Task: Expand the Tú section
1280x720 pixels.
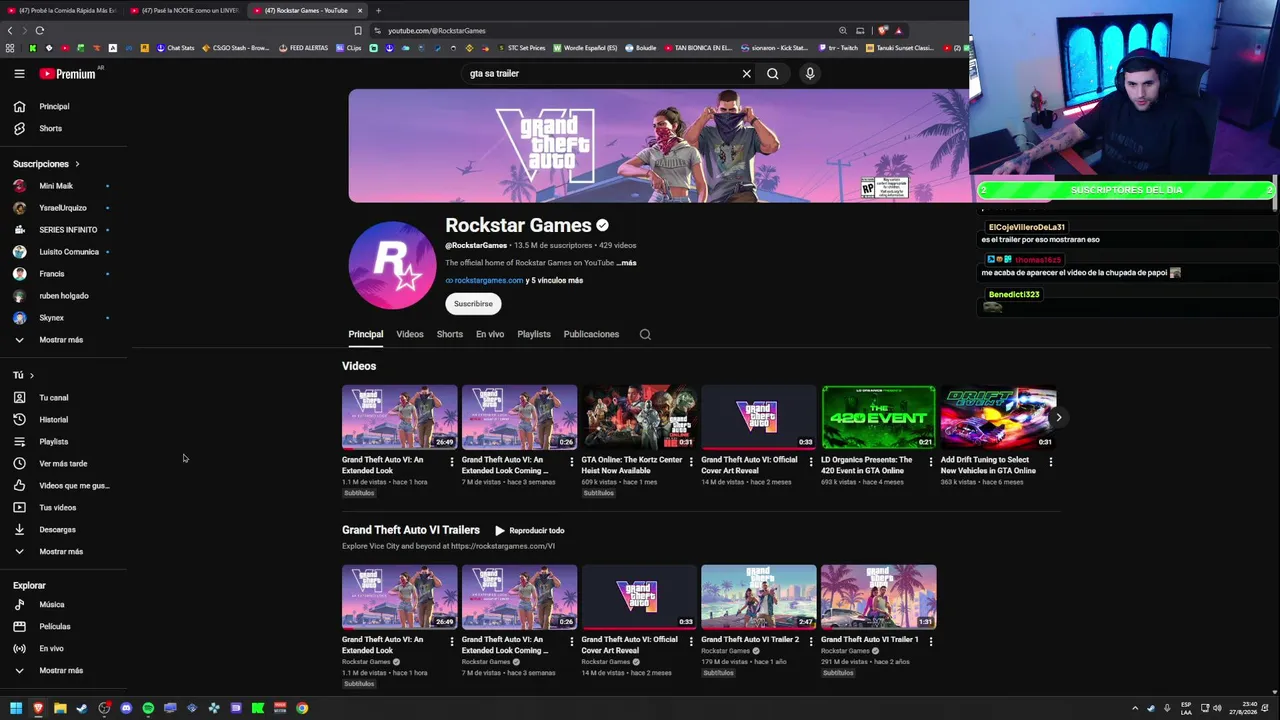Action: click(x=24, y=375)
